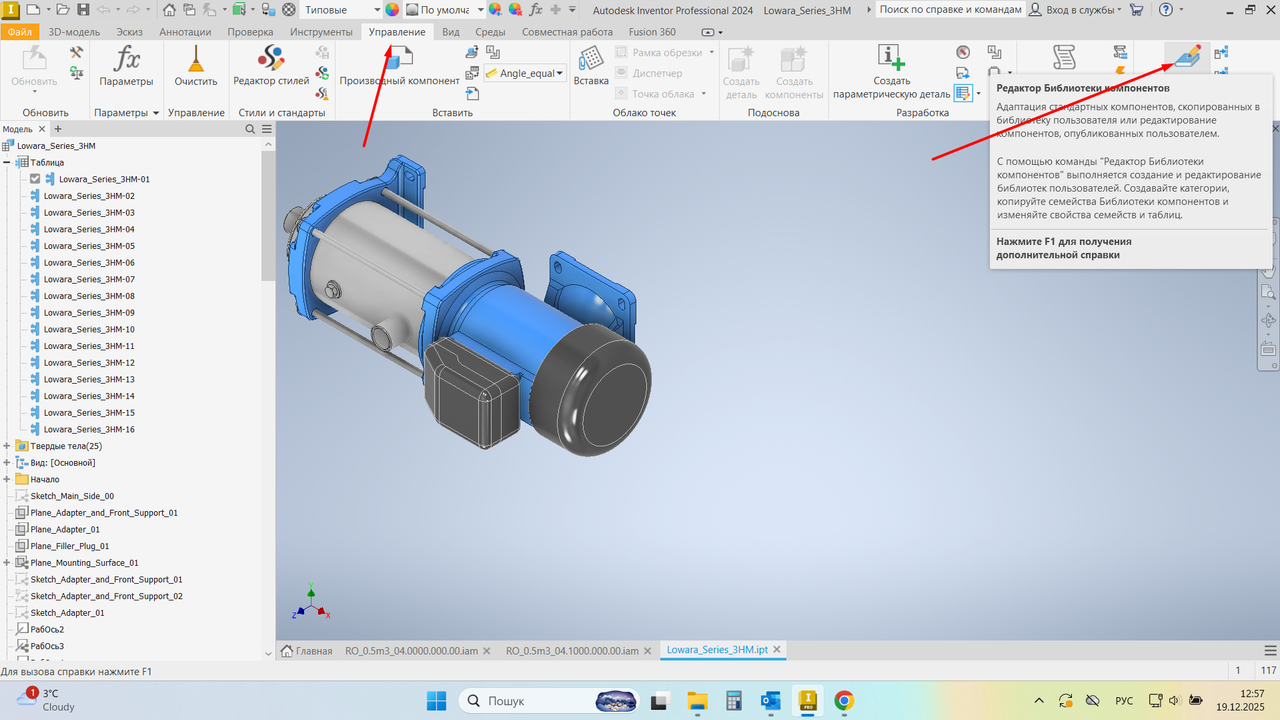Click the document tabs menu icon at bottom right
The width and height of the screenshot is (1280, 720).
[1270, 650]
